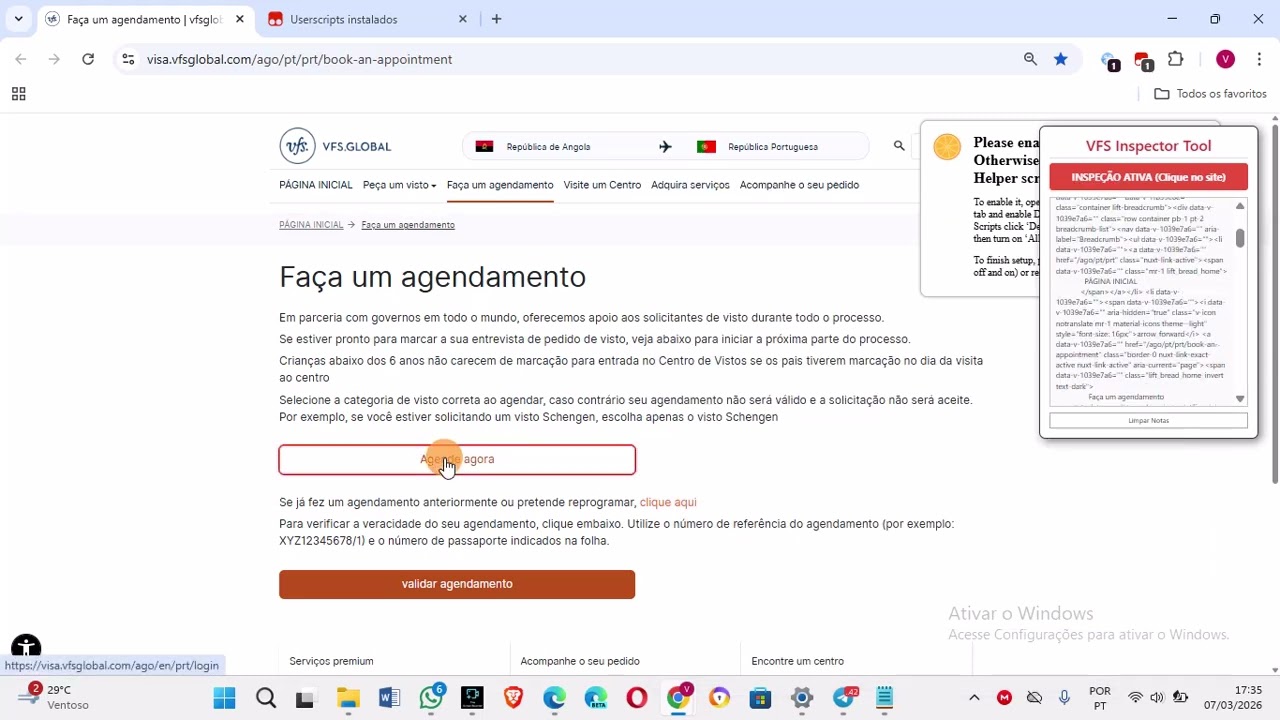Click the site search magnifier icon
Screen dimensions: 1280x720
point(899,146)
